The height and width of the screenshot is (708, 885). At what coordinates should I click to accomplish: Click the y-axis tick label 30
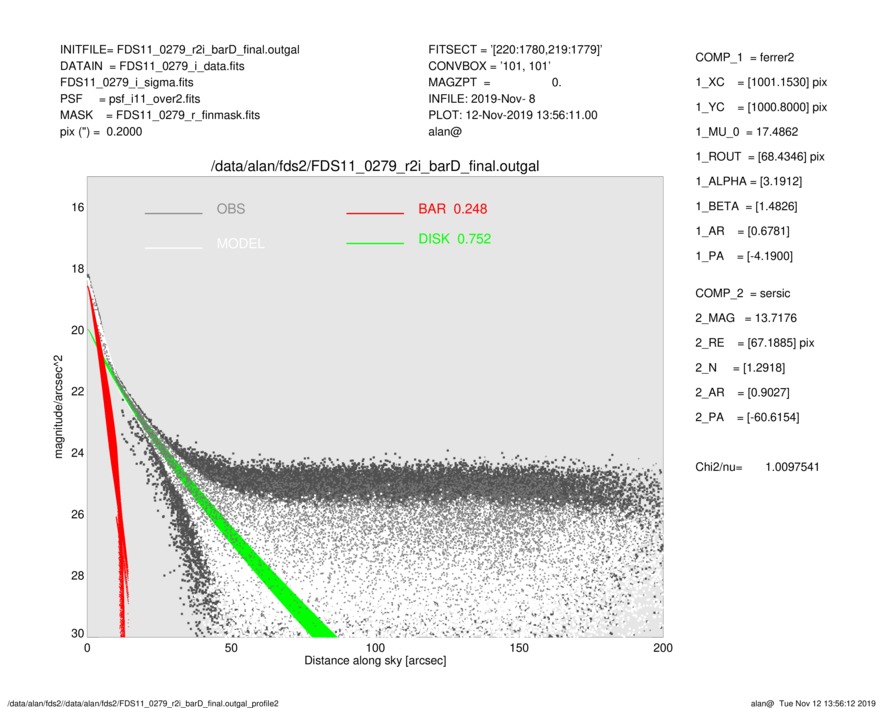(78, 634)
